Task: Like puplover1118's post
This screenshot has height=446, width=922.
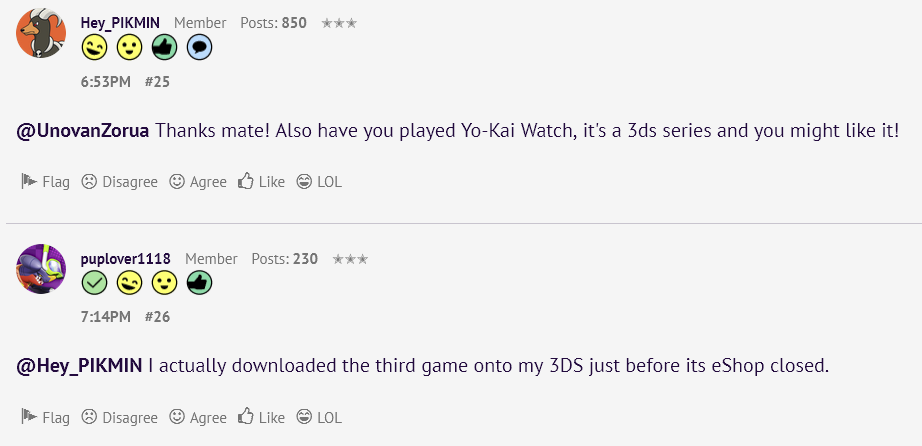Action: (x=261, y=418)
